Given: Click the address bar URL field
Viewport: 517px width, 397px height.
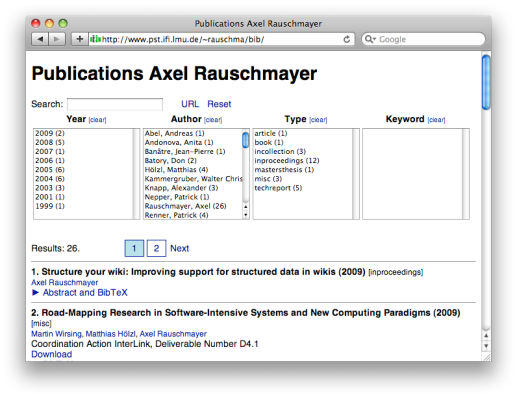Looking at the screenshot, I should [221, 39].
